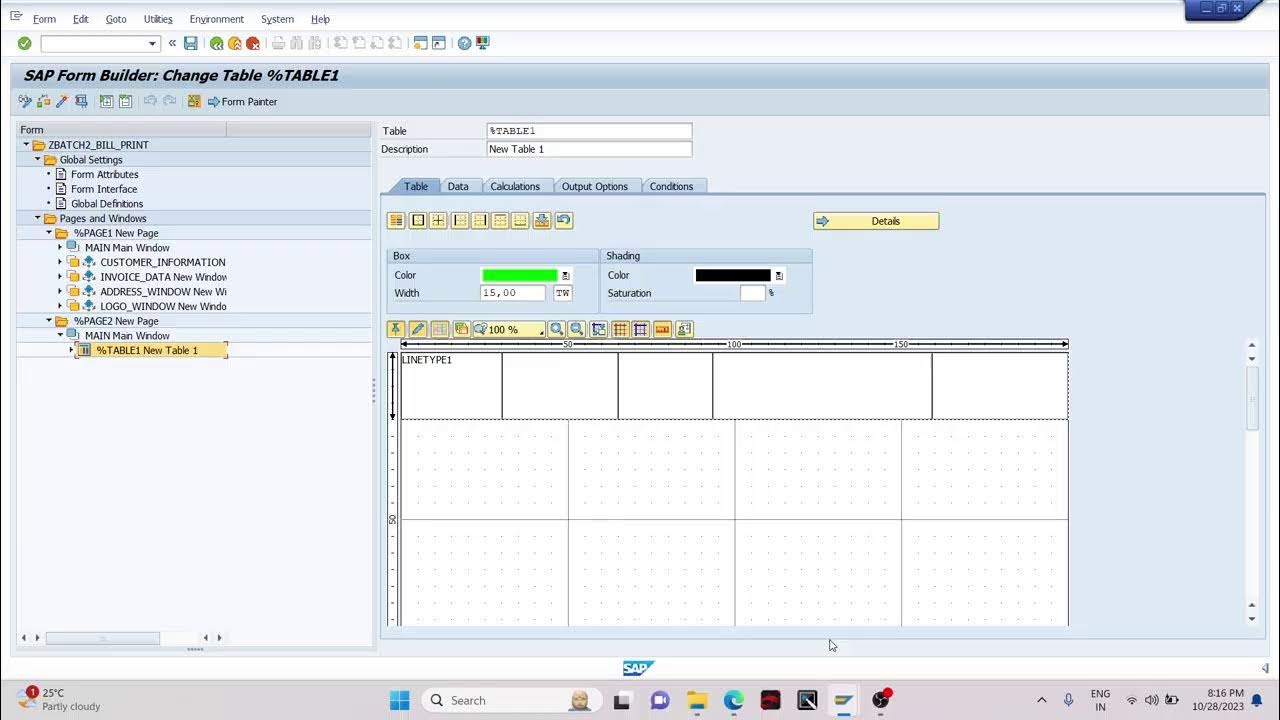Click the table pattern selection icon
The height and width of the screenshot is (720, 1280).
pos(397,220)
